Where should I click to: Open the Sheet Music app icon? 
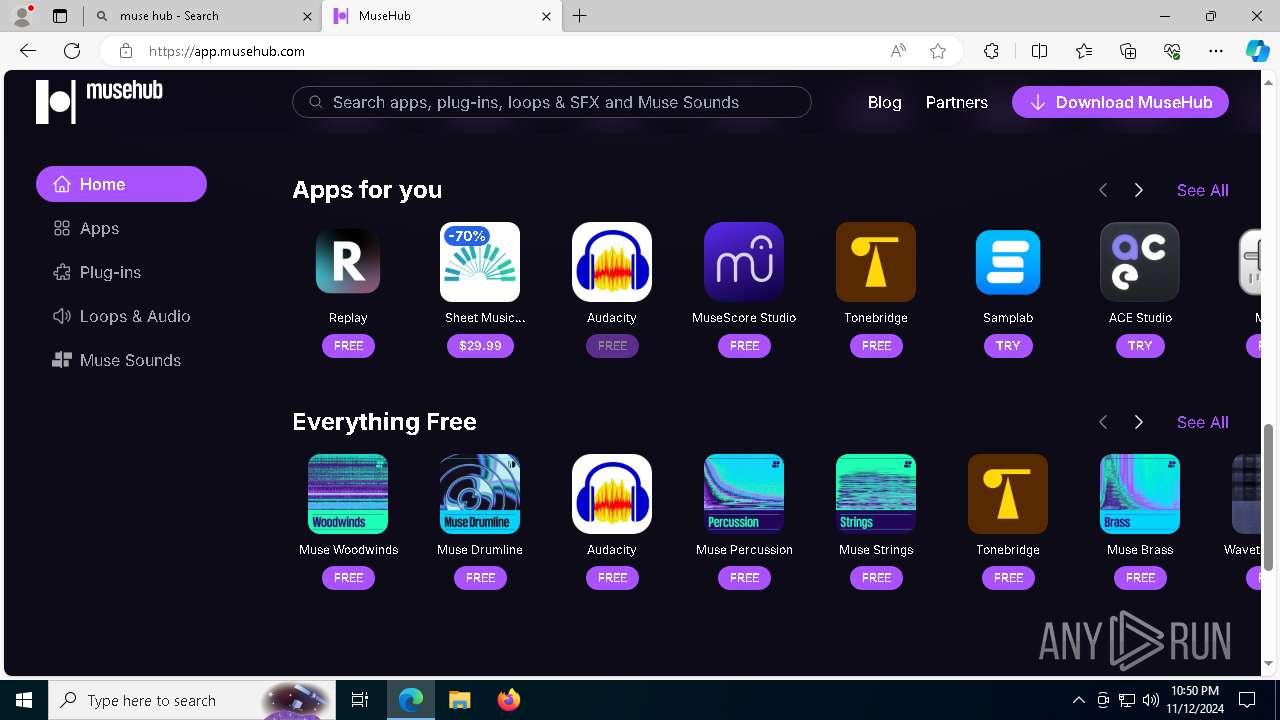pyautogui.click(x=480, y=262)
